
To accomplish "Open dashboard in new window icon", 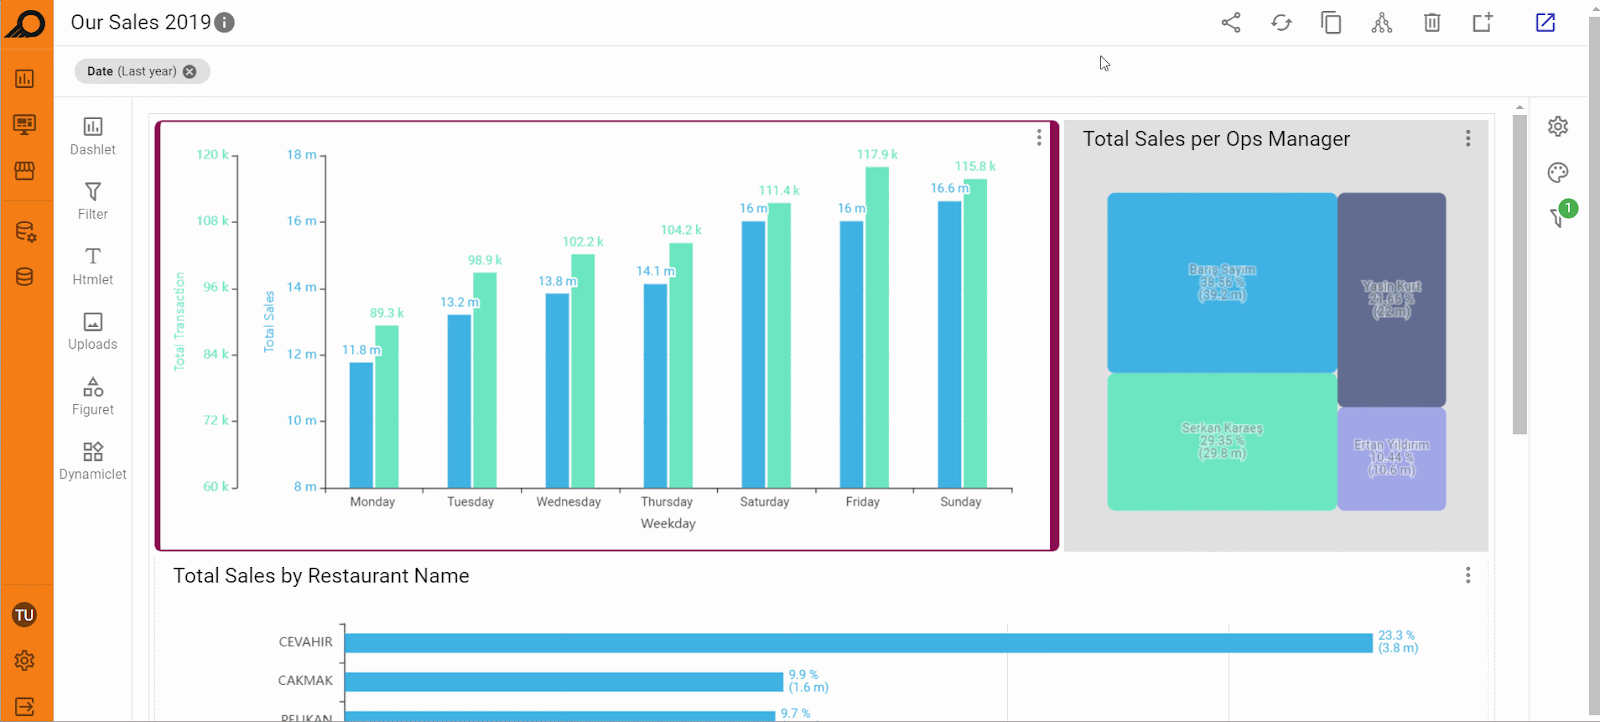I will 1545,22.
